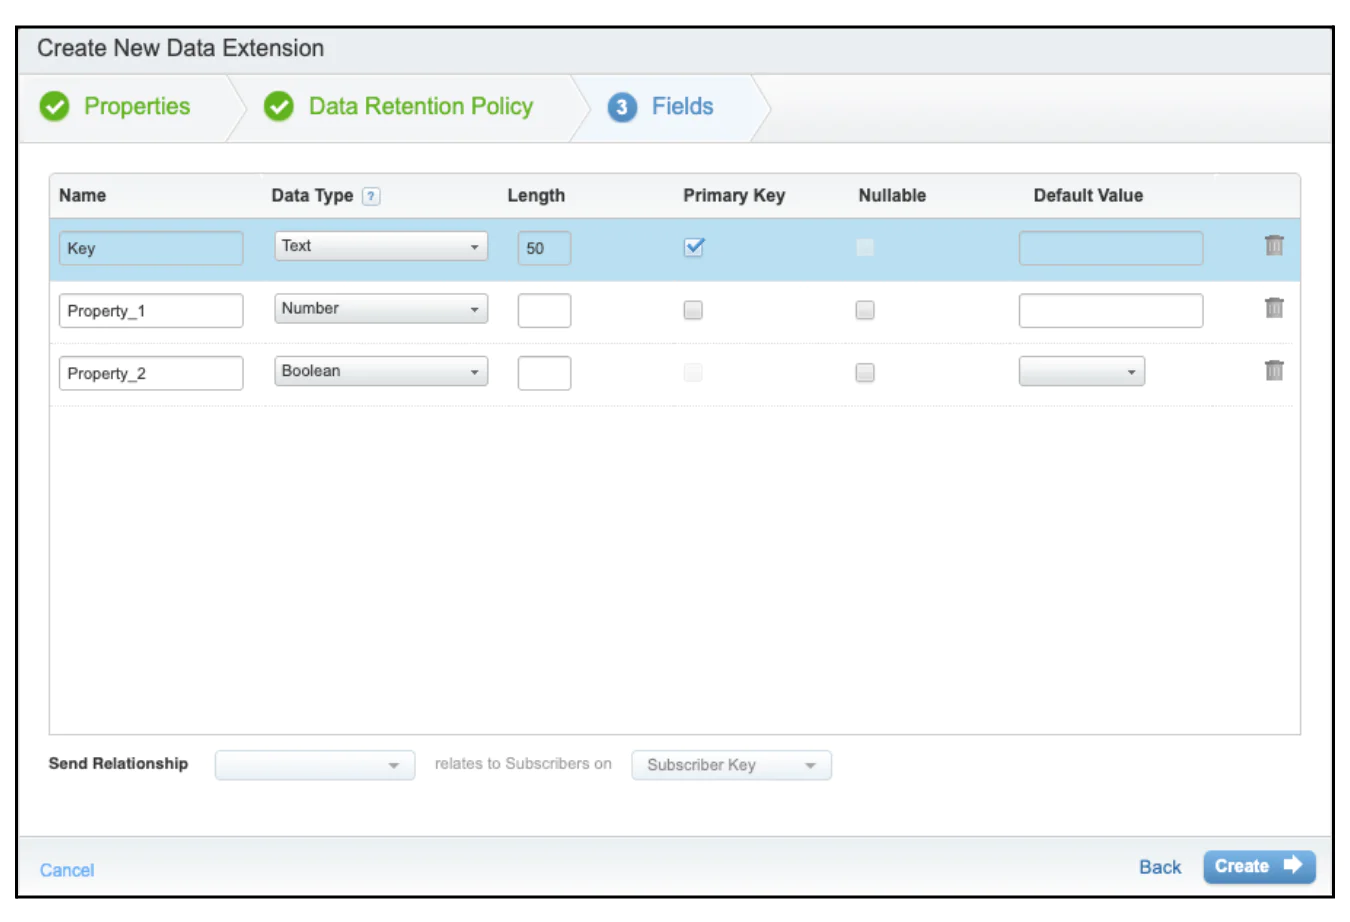Open the Subscriber Key relationship dropdown

[x=731, y=765]
